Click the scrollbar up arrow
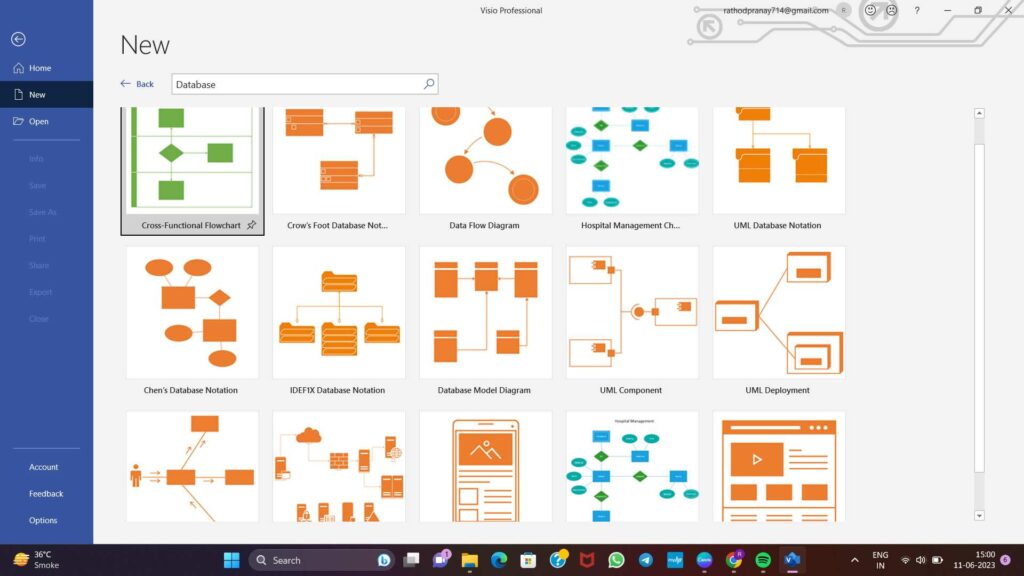 coord(979,113)
